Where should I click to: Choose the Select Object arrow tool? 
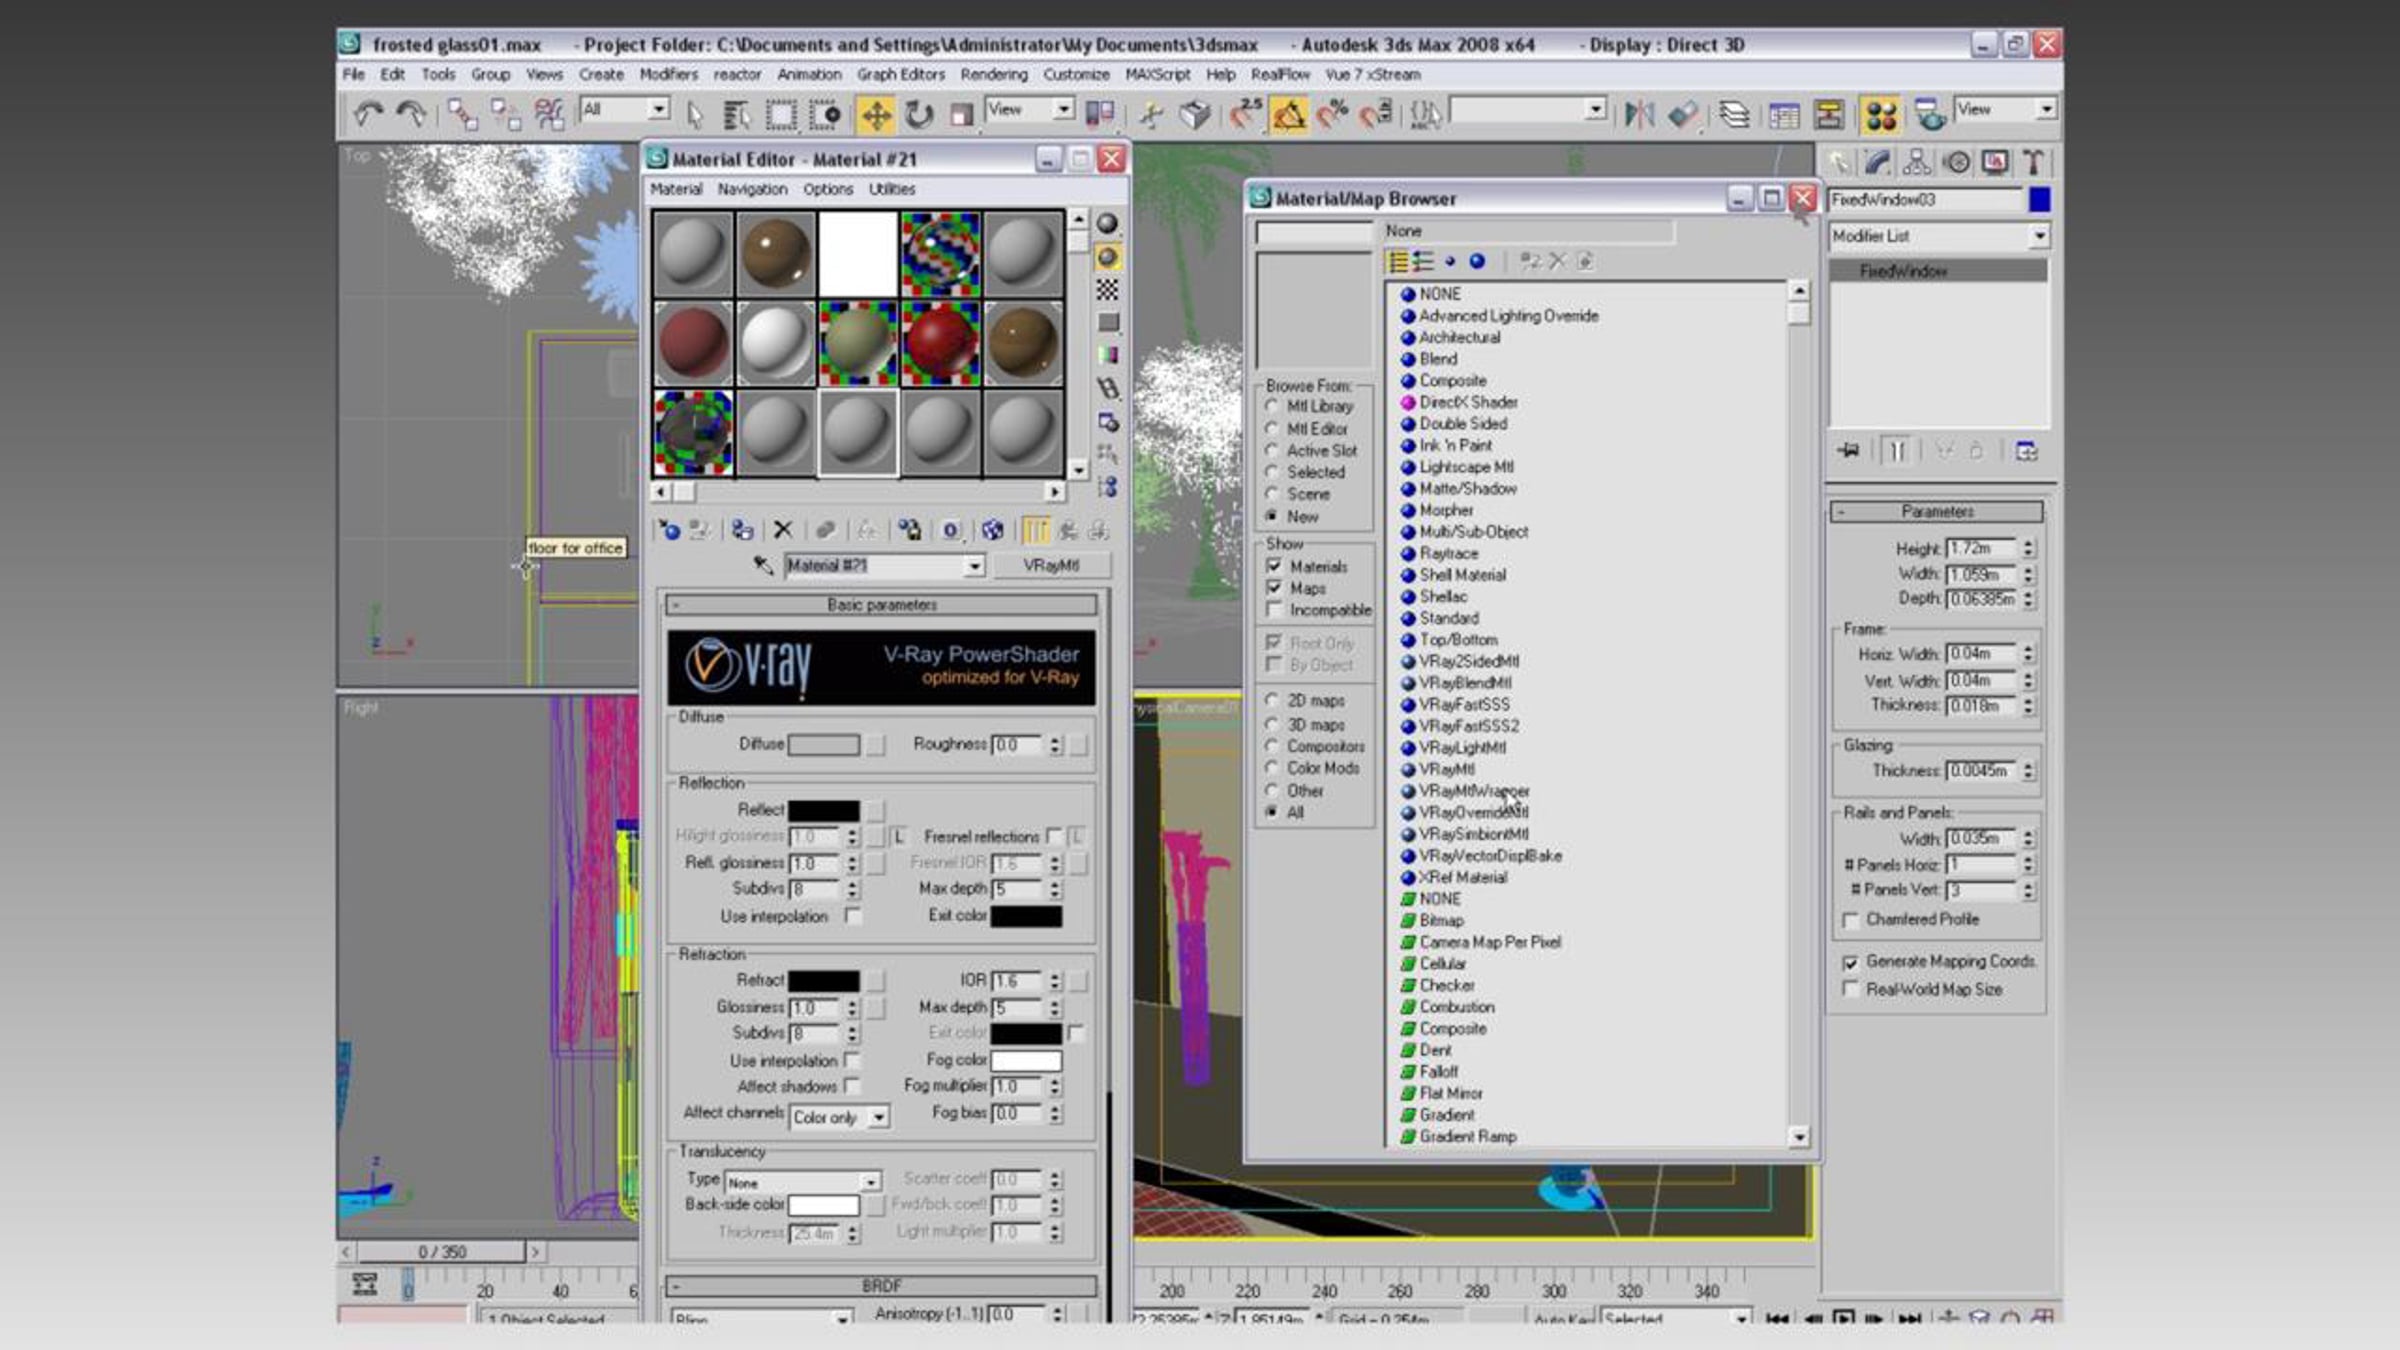coord(695,115)
